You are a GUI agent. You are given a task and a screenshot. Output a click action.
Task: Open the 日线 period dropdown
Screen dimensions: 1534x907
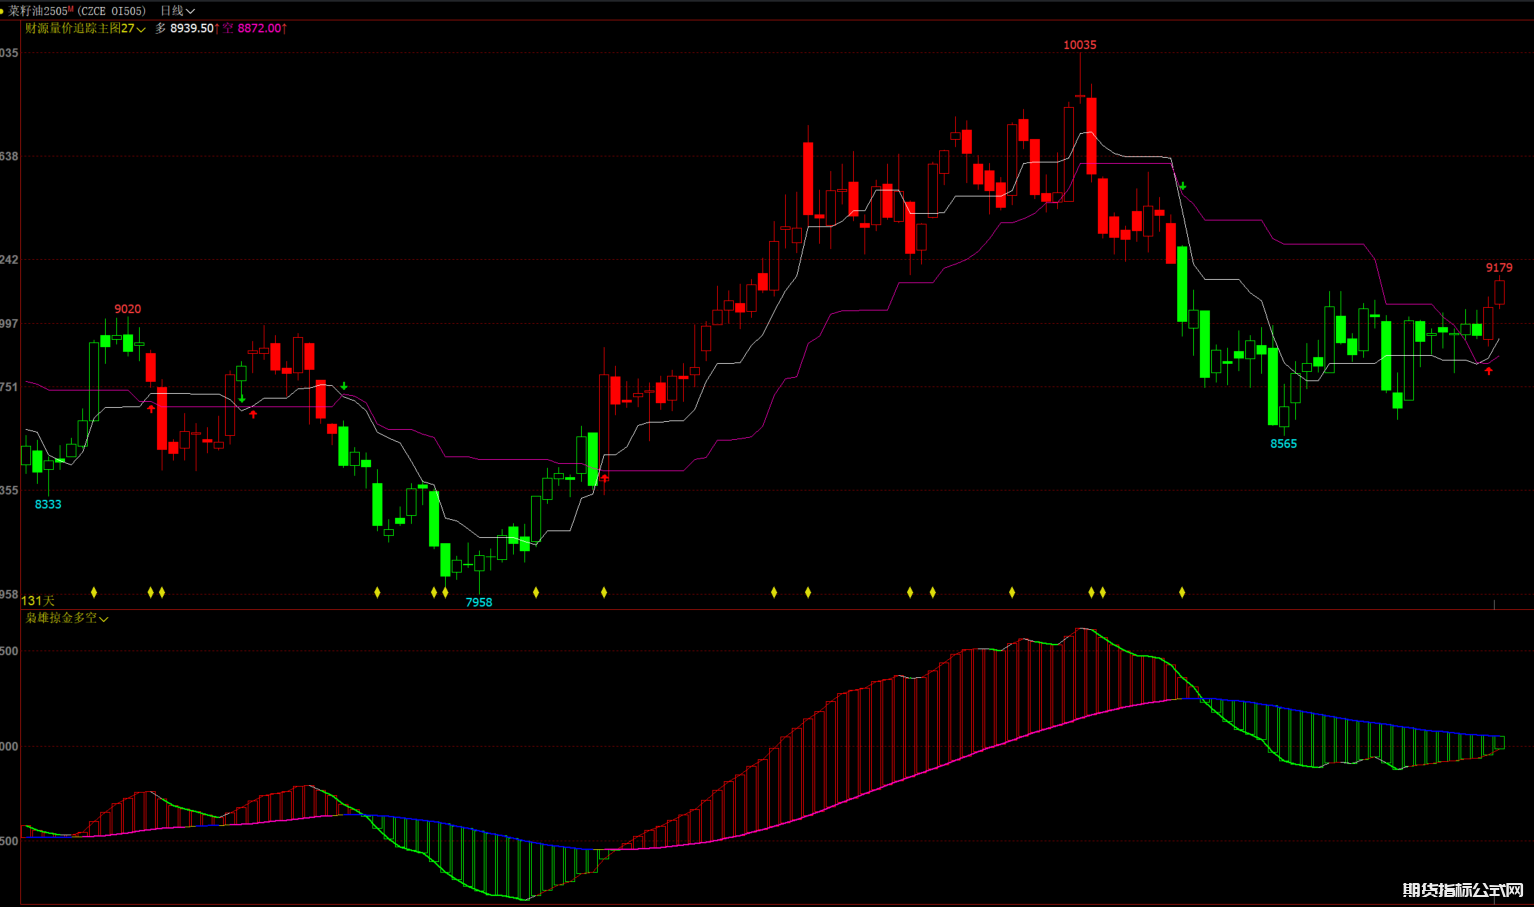pyautogui.click(x=177, y=11)
